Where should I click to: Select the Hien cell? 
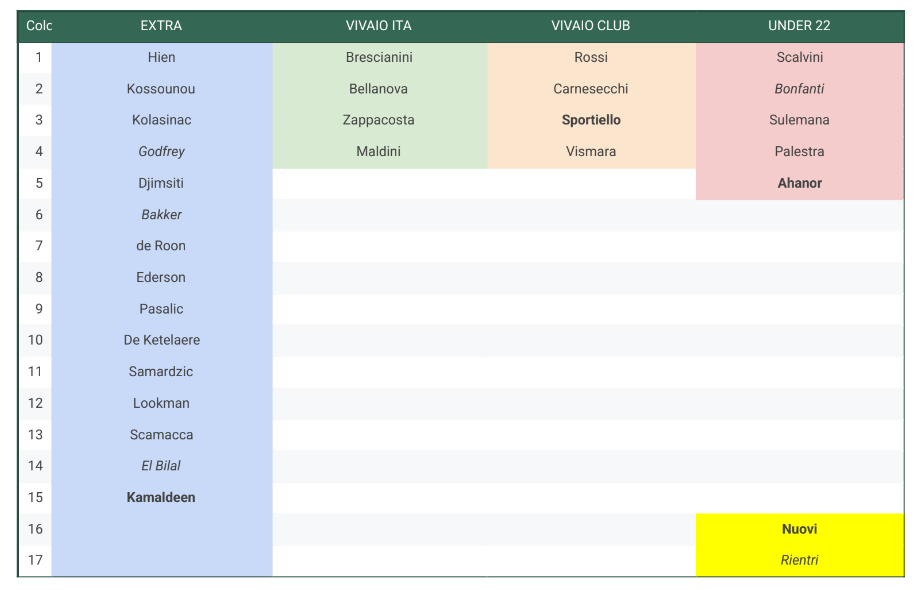(x=161, y=58)
